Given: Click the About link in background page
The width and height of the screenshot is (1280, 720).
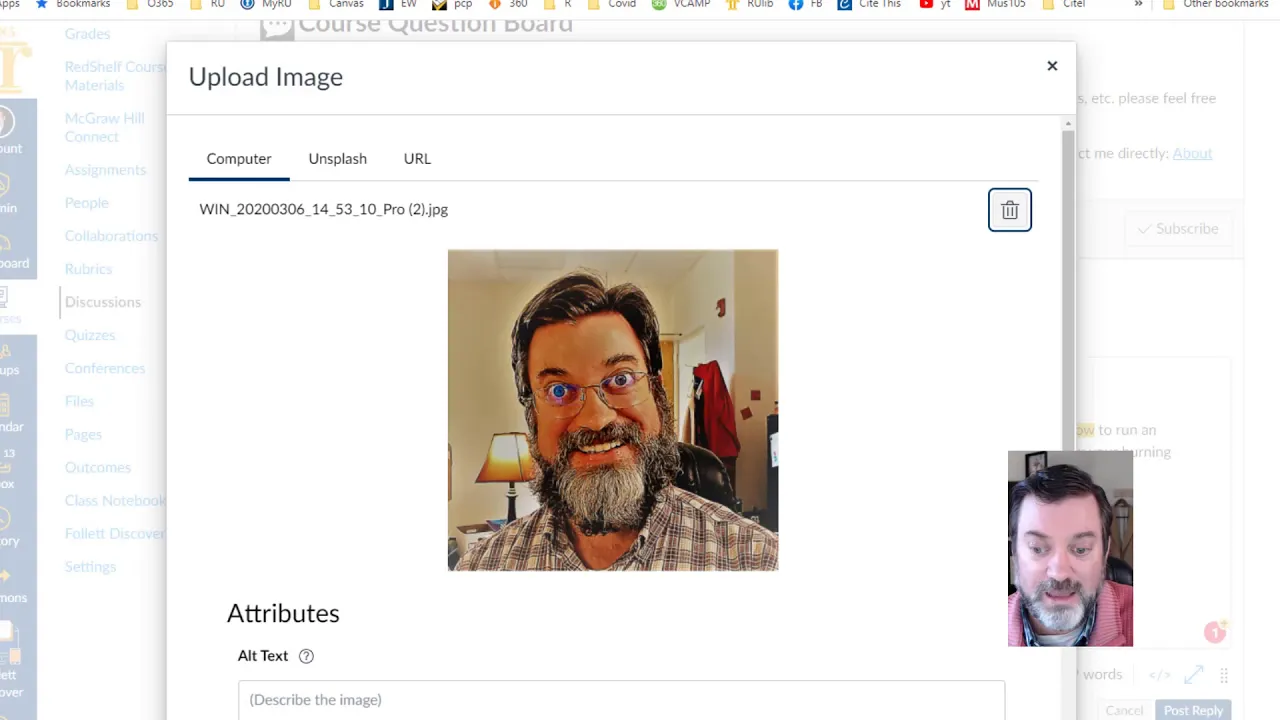Looking at the screenshot, I should pyautogui.click(x=1192, y=153).
